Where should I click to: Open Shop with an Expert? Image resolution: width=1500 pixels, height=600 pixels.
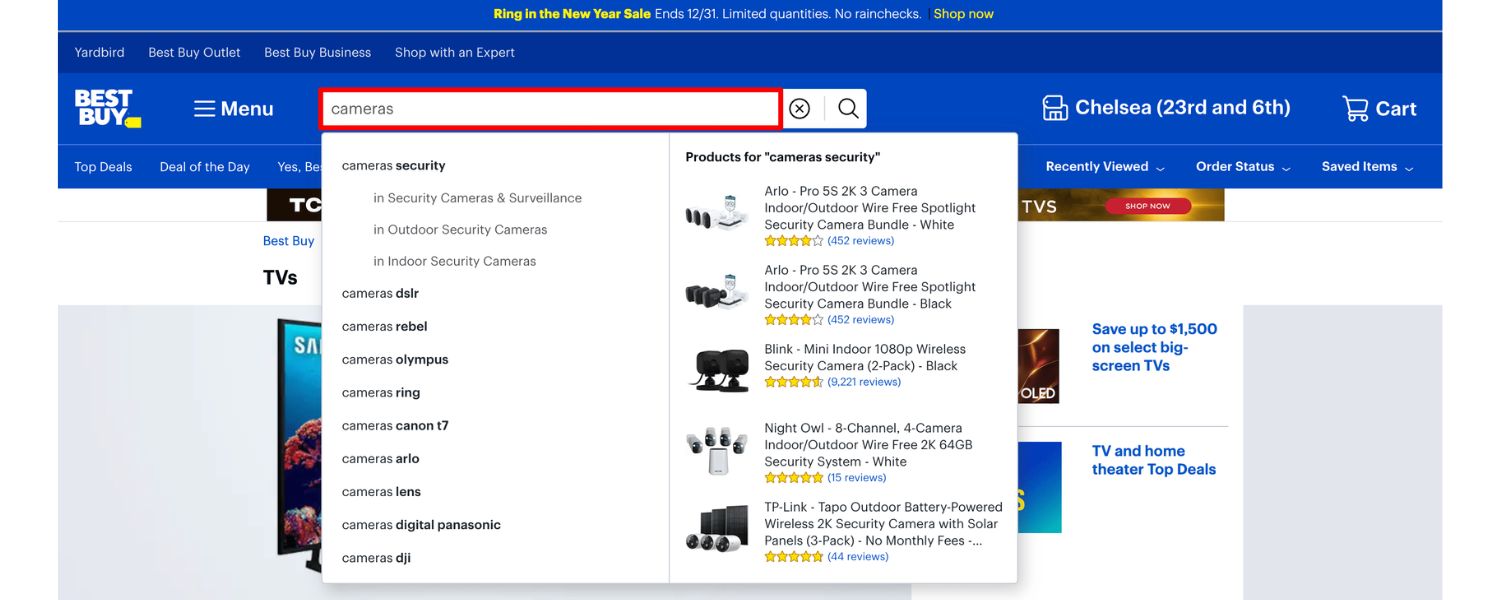pos(454,52)
